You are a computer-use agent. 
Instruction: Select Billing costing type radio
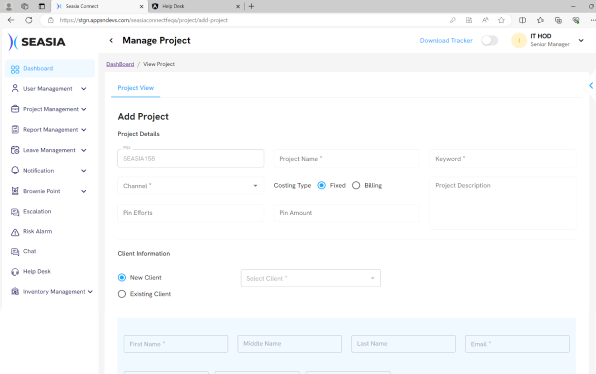[x=356, y=185]
